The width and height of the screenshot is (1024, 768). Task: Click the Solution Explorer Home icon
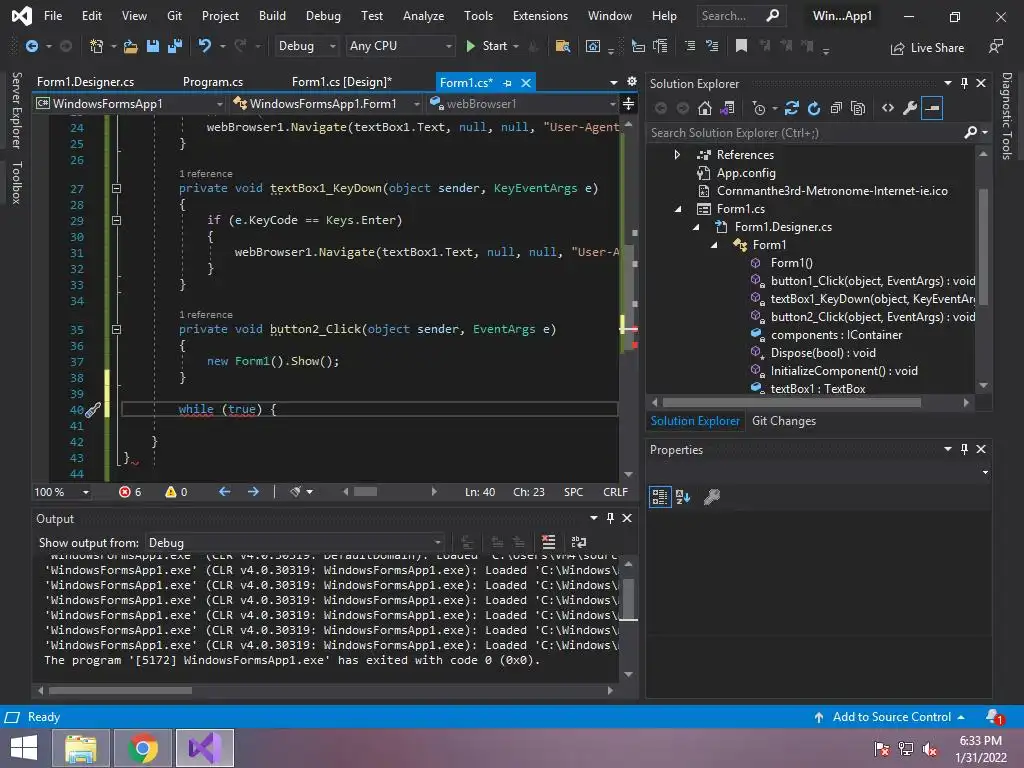(705, 108)
